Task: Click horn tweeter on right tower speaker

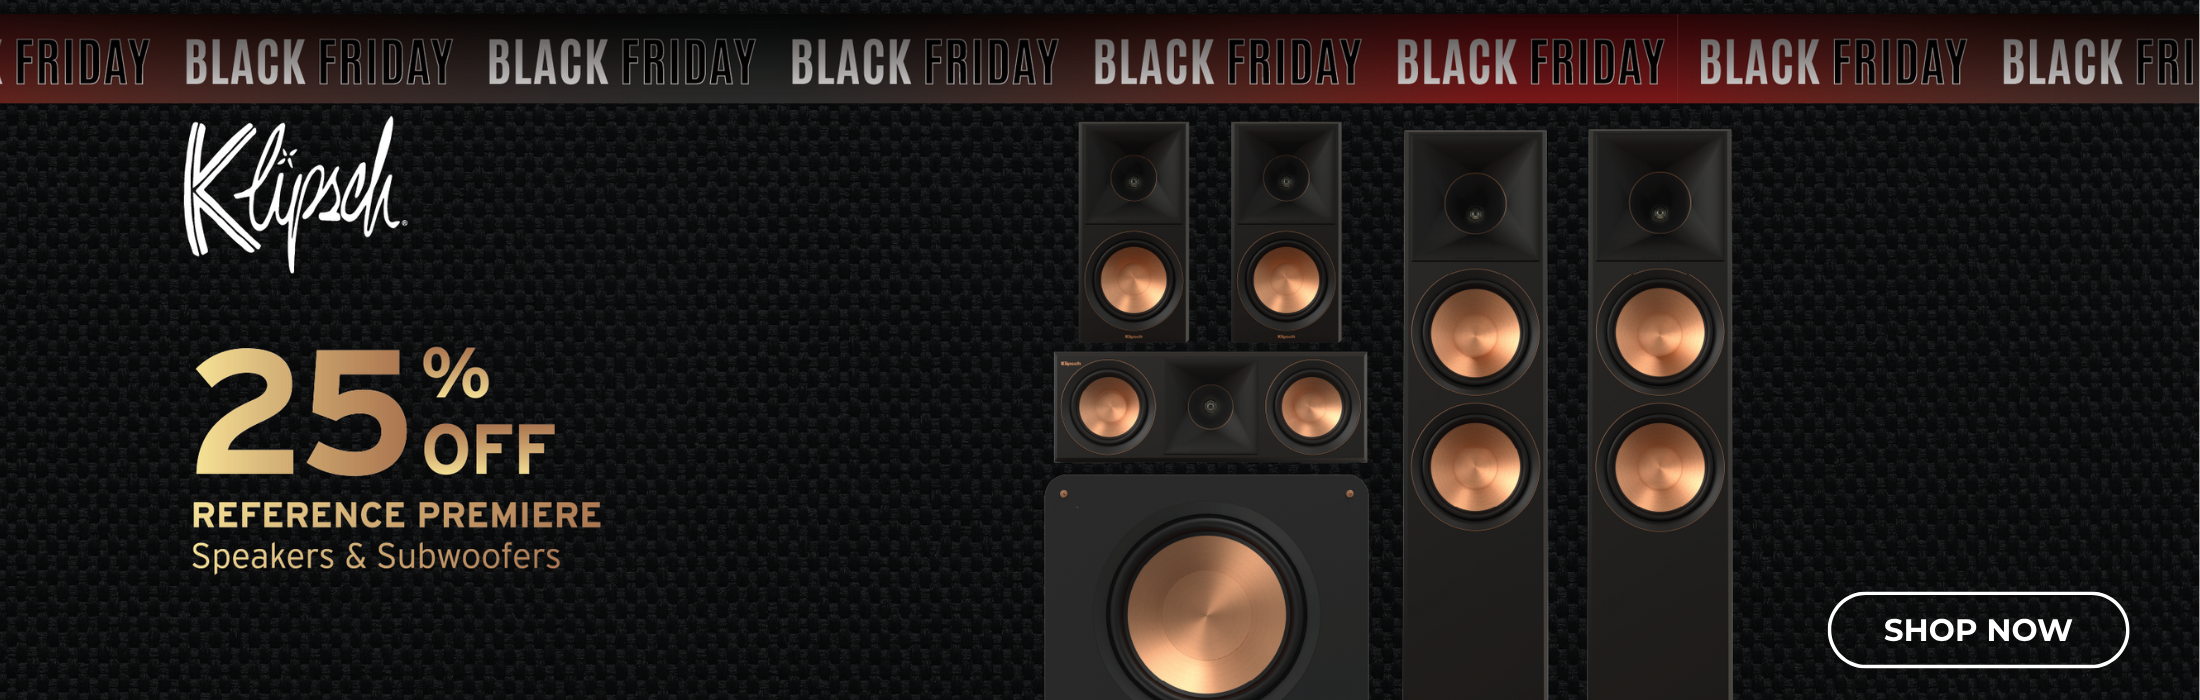Action: coord(1660,204)
